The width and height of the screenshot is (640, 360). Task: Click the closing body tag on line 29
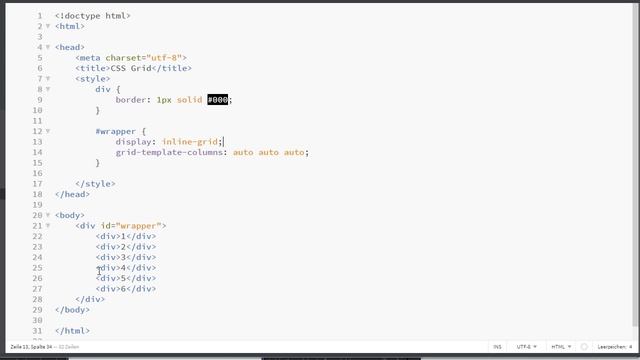tap(72, 310)
